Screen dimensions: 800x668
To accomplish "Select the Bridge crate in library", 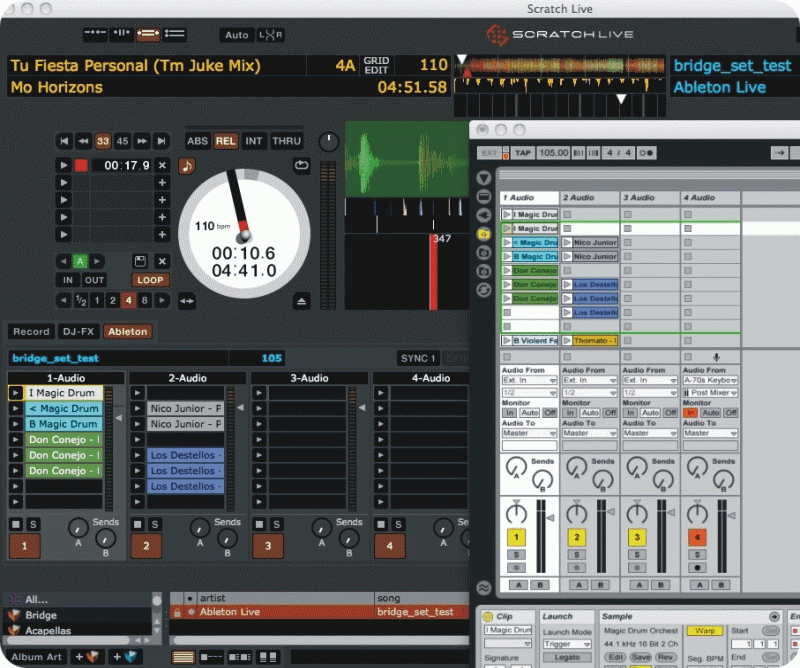I will 41,615.
